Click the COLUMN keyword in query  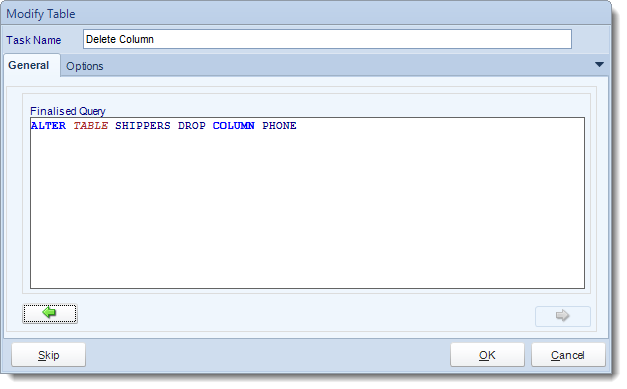click(234, 126)
